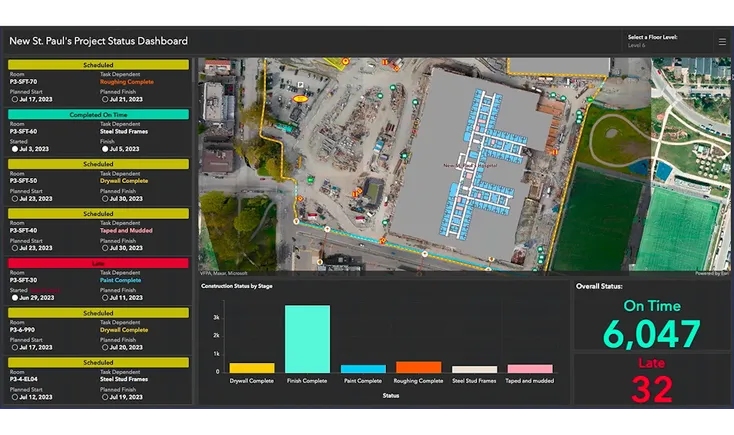Select the Finish Jul 5, 2023 radio marker
The width and height of the screenshot is (734, 435).
tap(104, 149)
